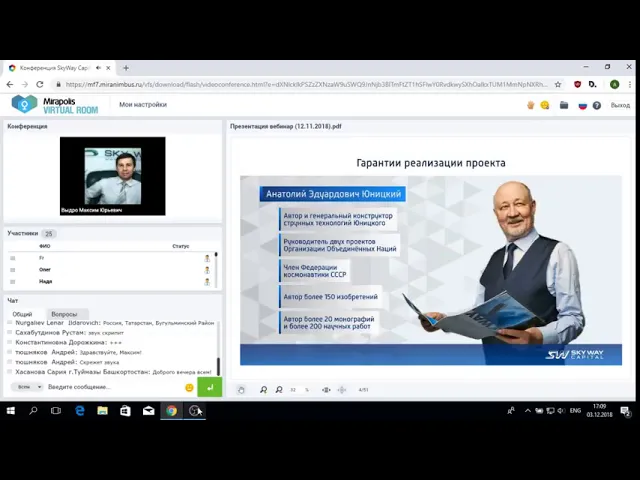Click the Mirapolis Virtual Room logo

55,104
